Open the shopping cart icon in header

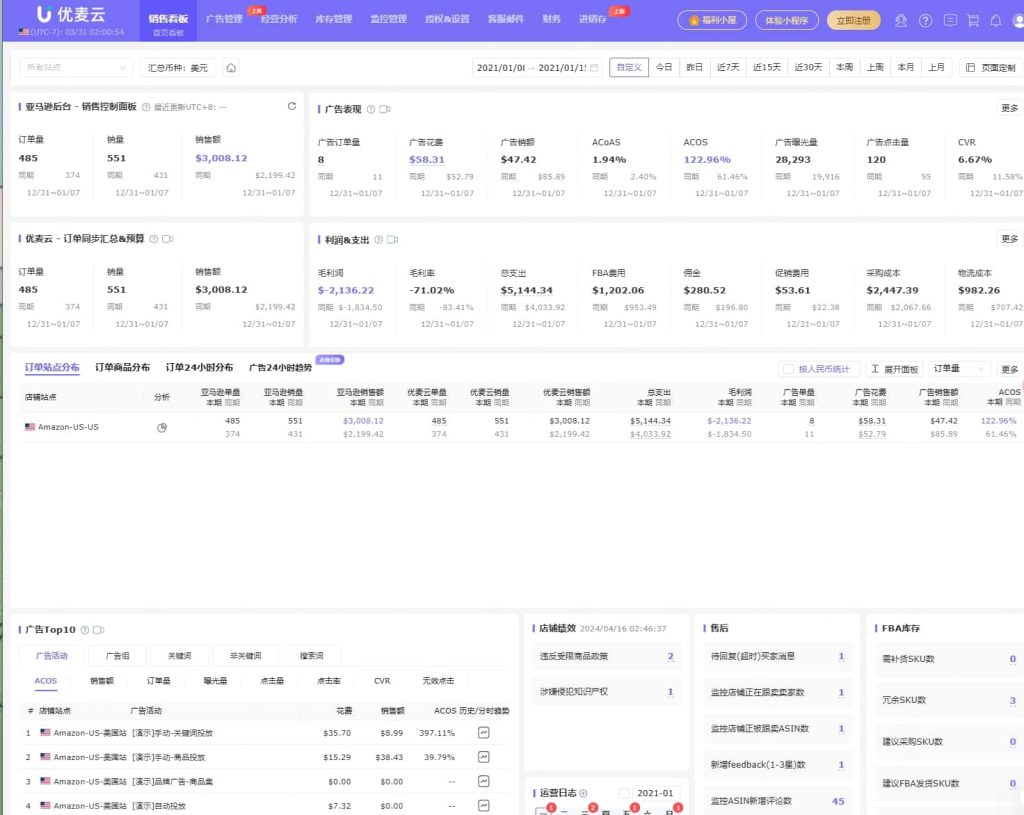coord(972,20)
